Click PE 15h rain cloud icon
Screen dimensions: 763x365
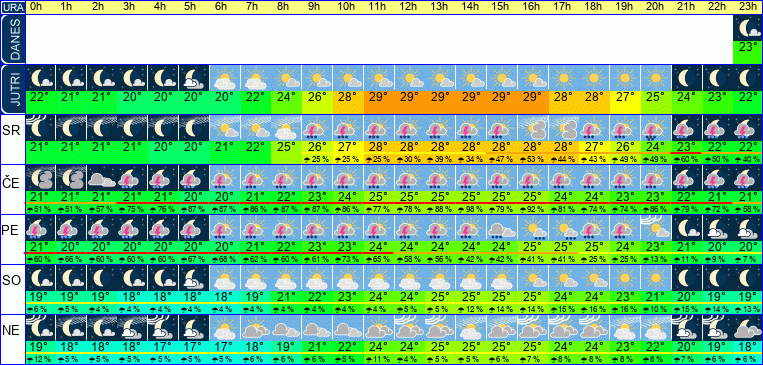502,228
